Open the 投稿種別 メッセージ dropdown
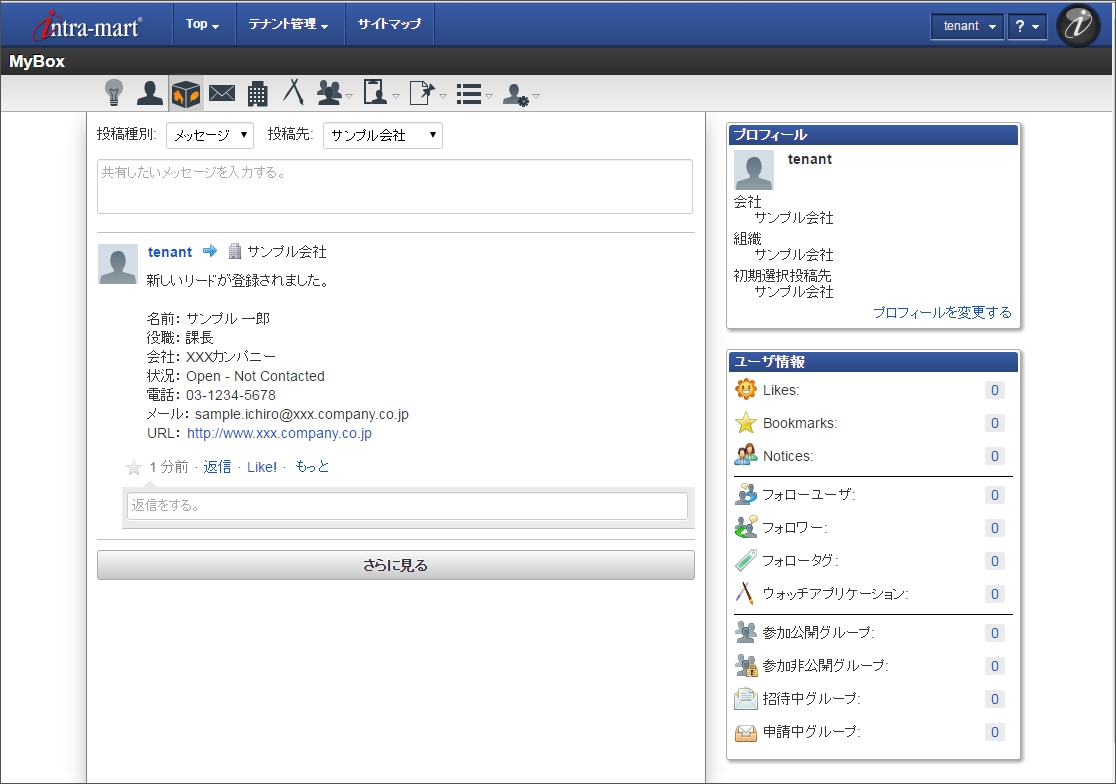The height and width of the screenshot is (784, 1116). tap(210, 135)
